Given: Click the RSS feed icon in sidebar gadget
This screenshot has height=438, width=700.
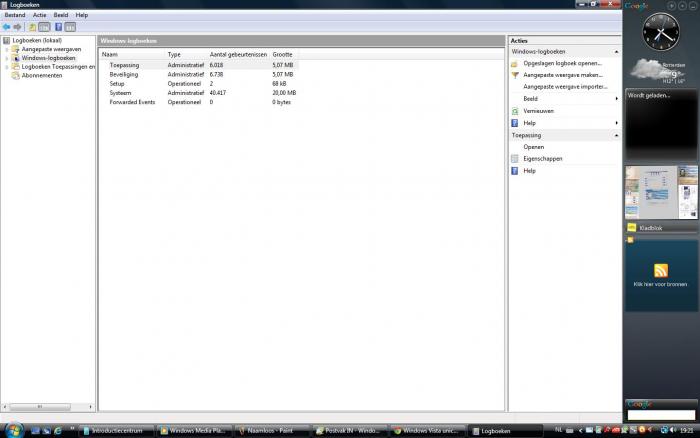Looking at the screenshot, I should 661,271.
